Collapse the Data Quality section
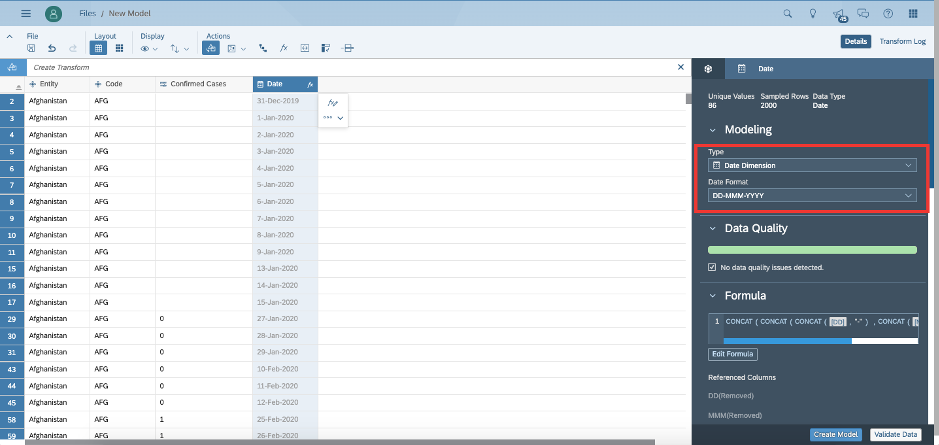 [712, 229]
